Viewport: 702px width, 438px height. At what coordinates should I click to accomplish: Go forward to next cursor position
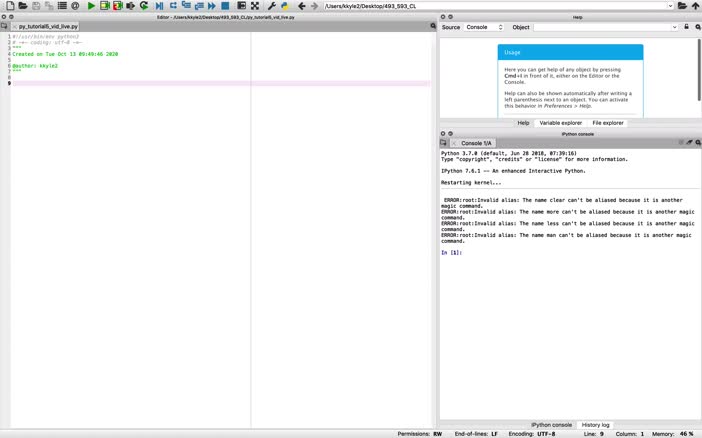tap(314, 6)
